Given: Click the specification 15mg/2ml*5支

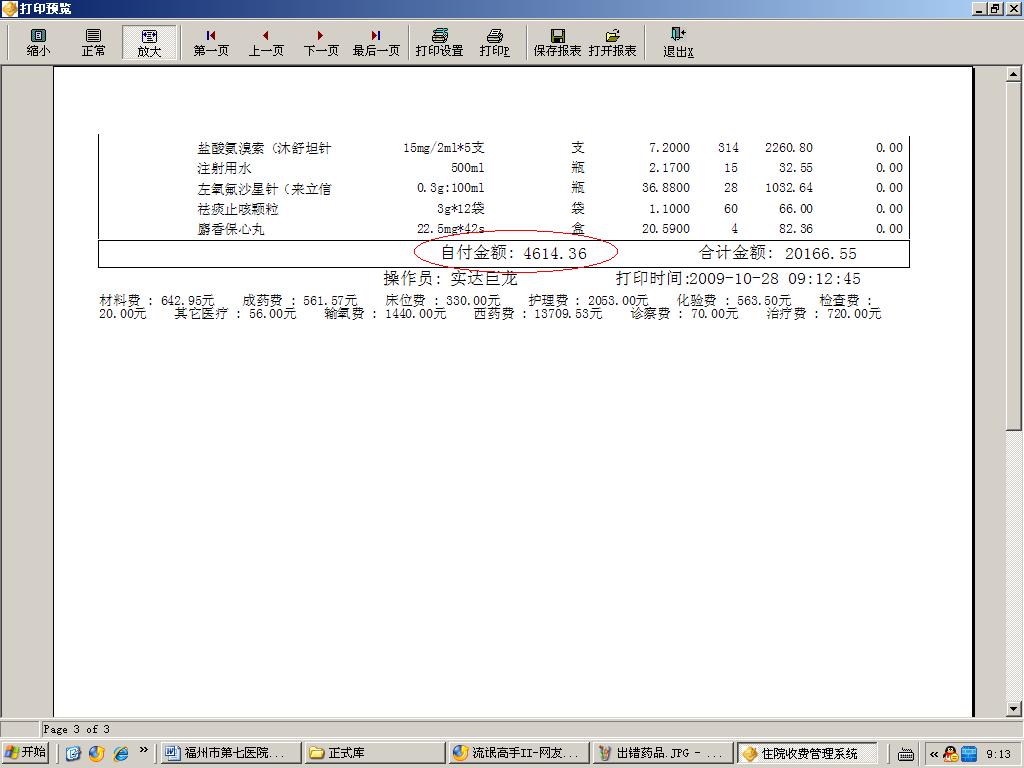Looking at the screenshot, I should click(x=443, y=148).
